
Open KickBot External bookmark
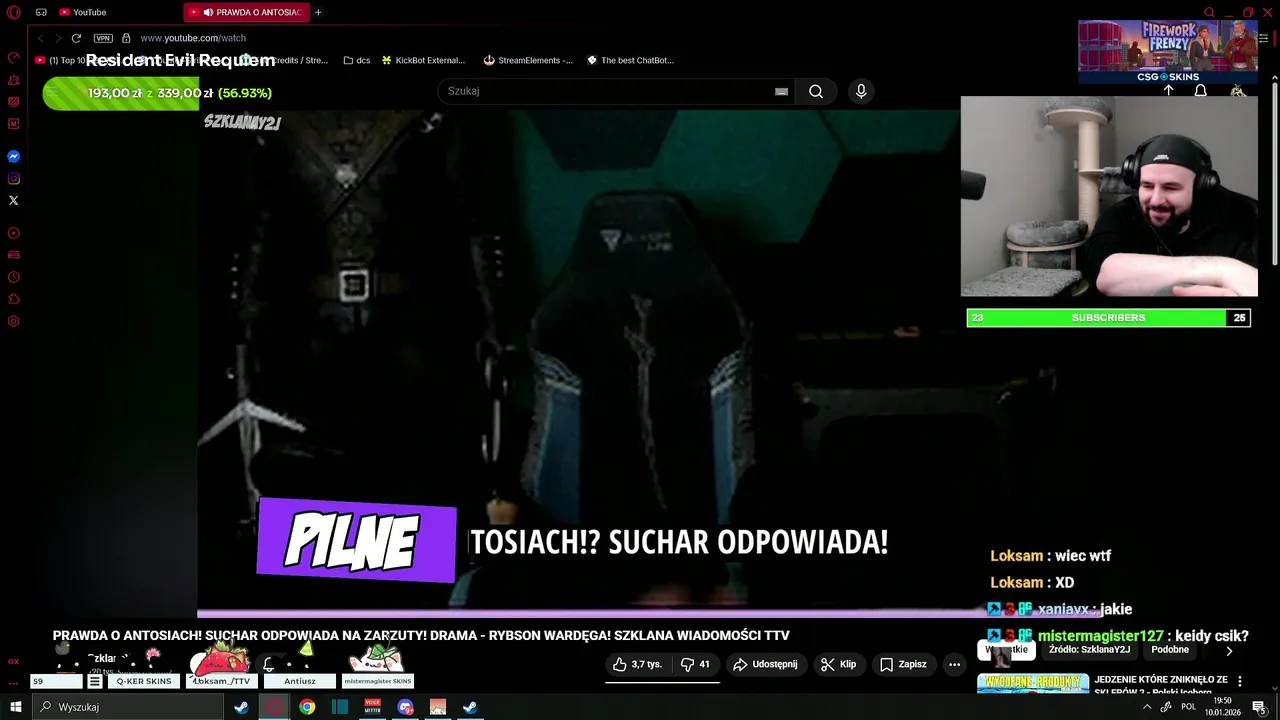click(x=423, y=60)
